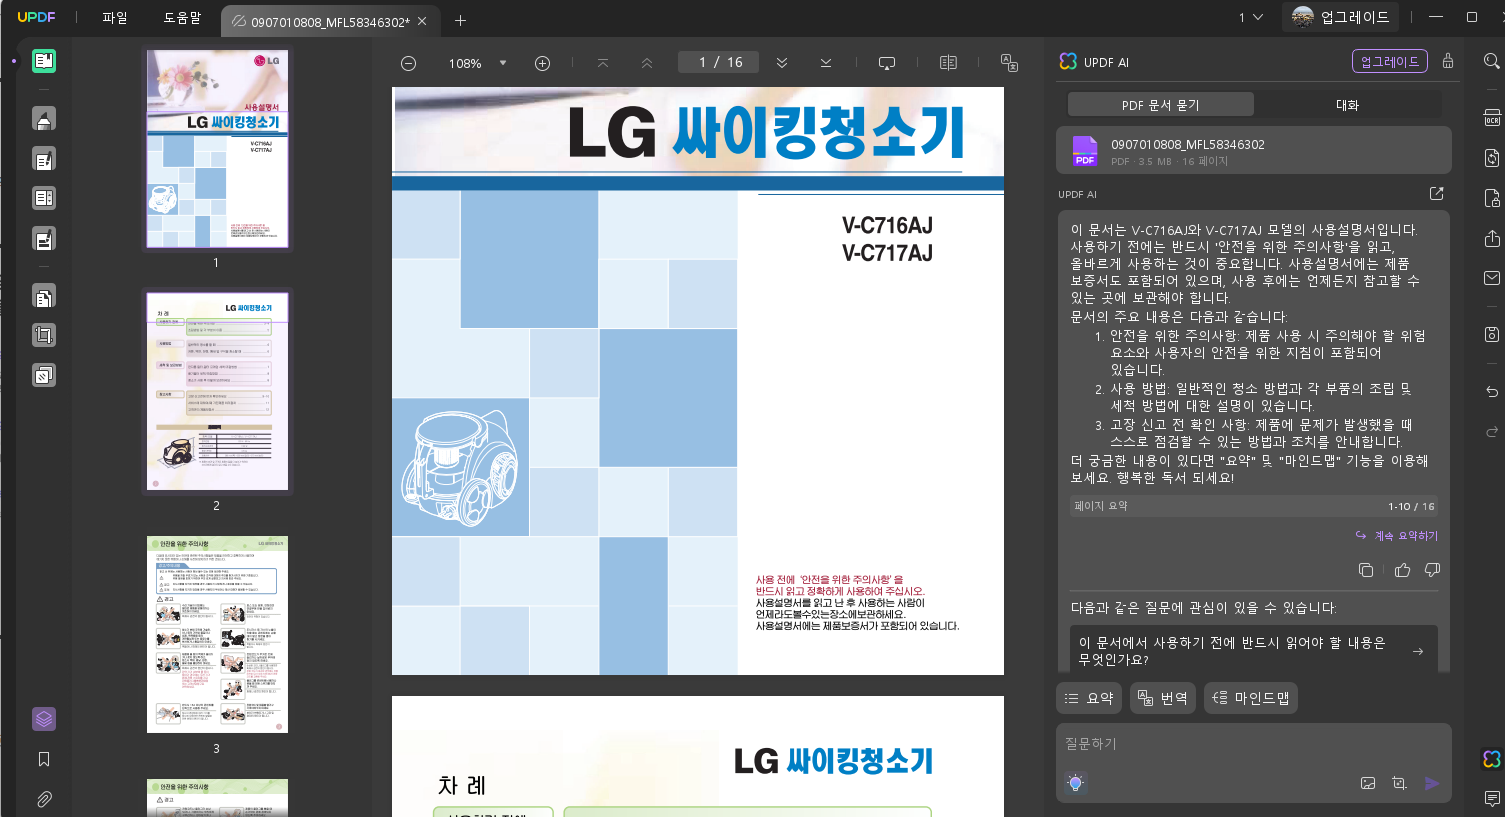The height and width of the screenshot is (817, 1505).
Task: Open the Crop Pages tool
Action: click(44, 336)
